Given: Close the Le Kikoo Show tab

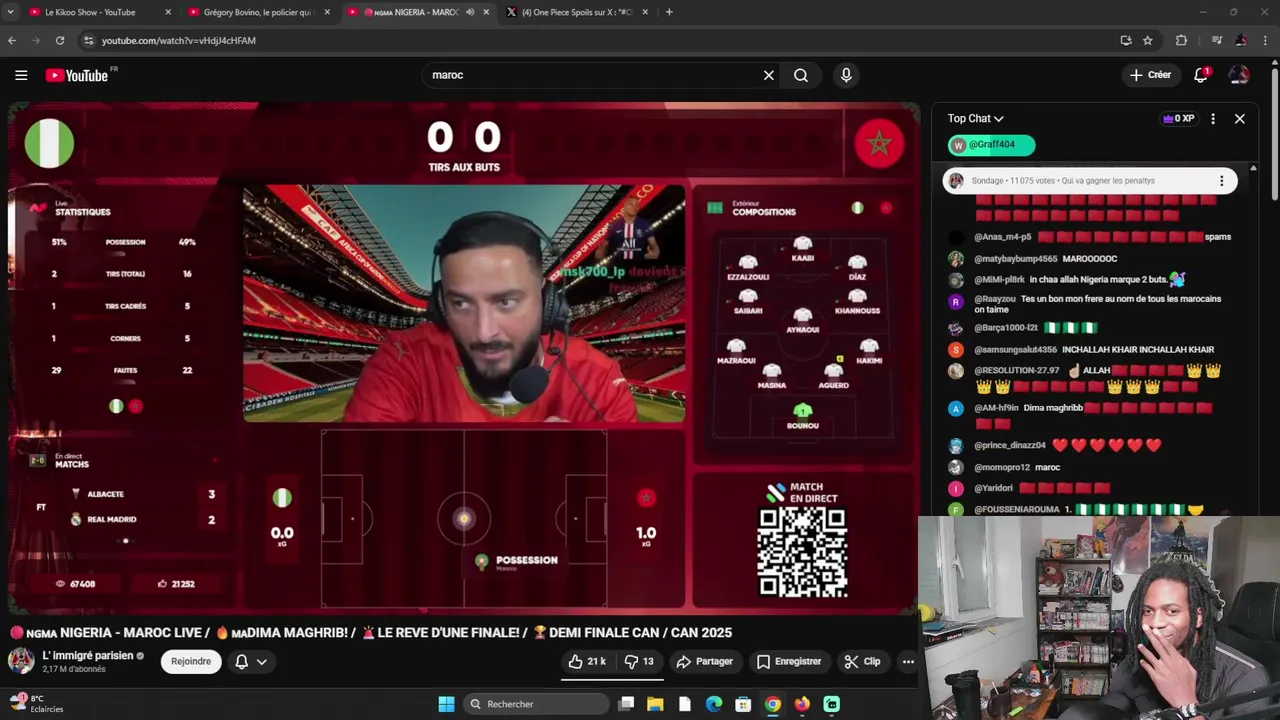Looking at the screenshot, I should tap(168, 12).
